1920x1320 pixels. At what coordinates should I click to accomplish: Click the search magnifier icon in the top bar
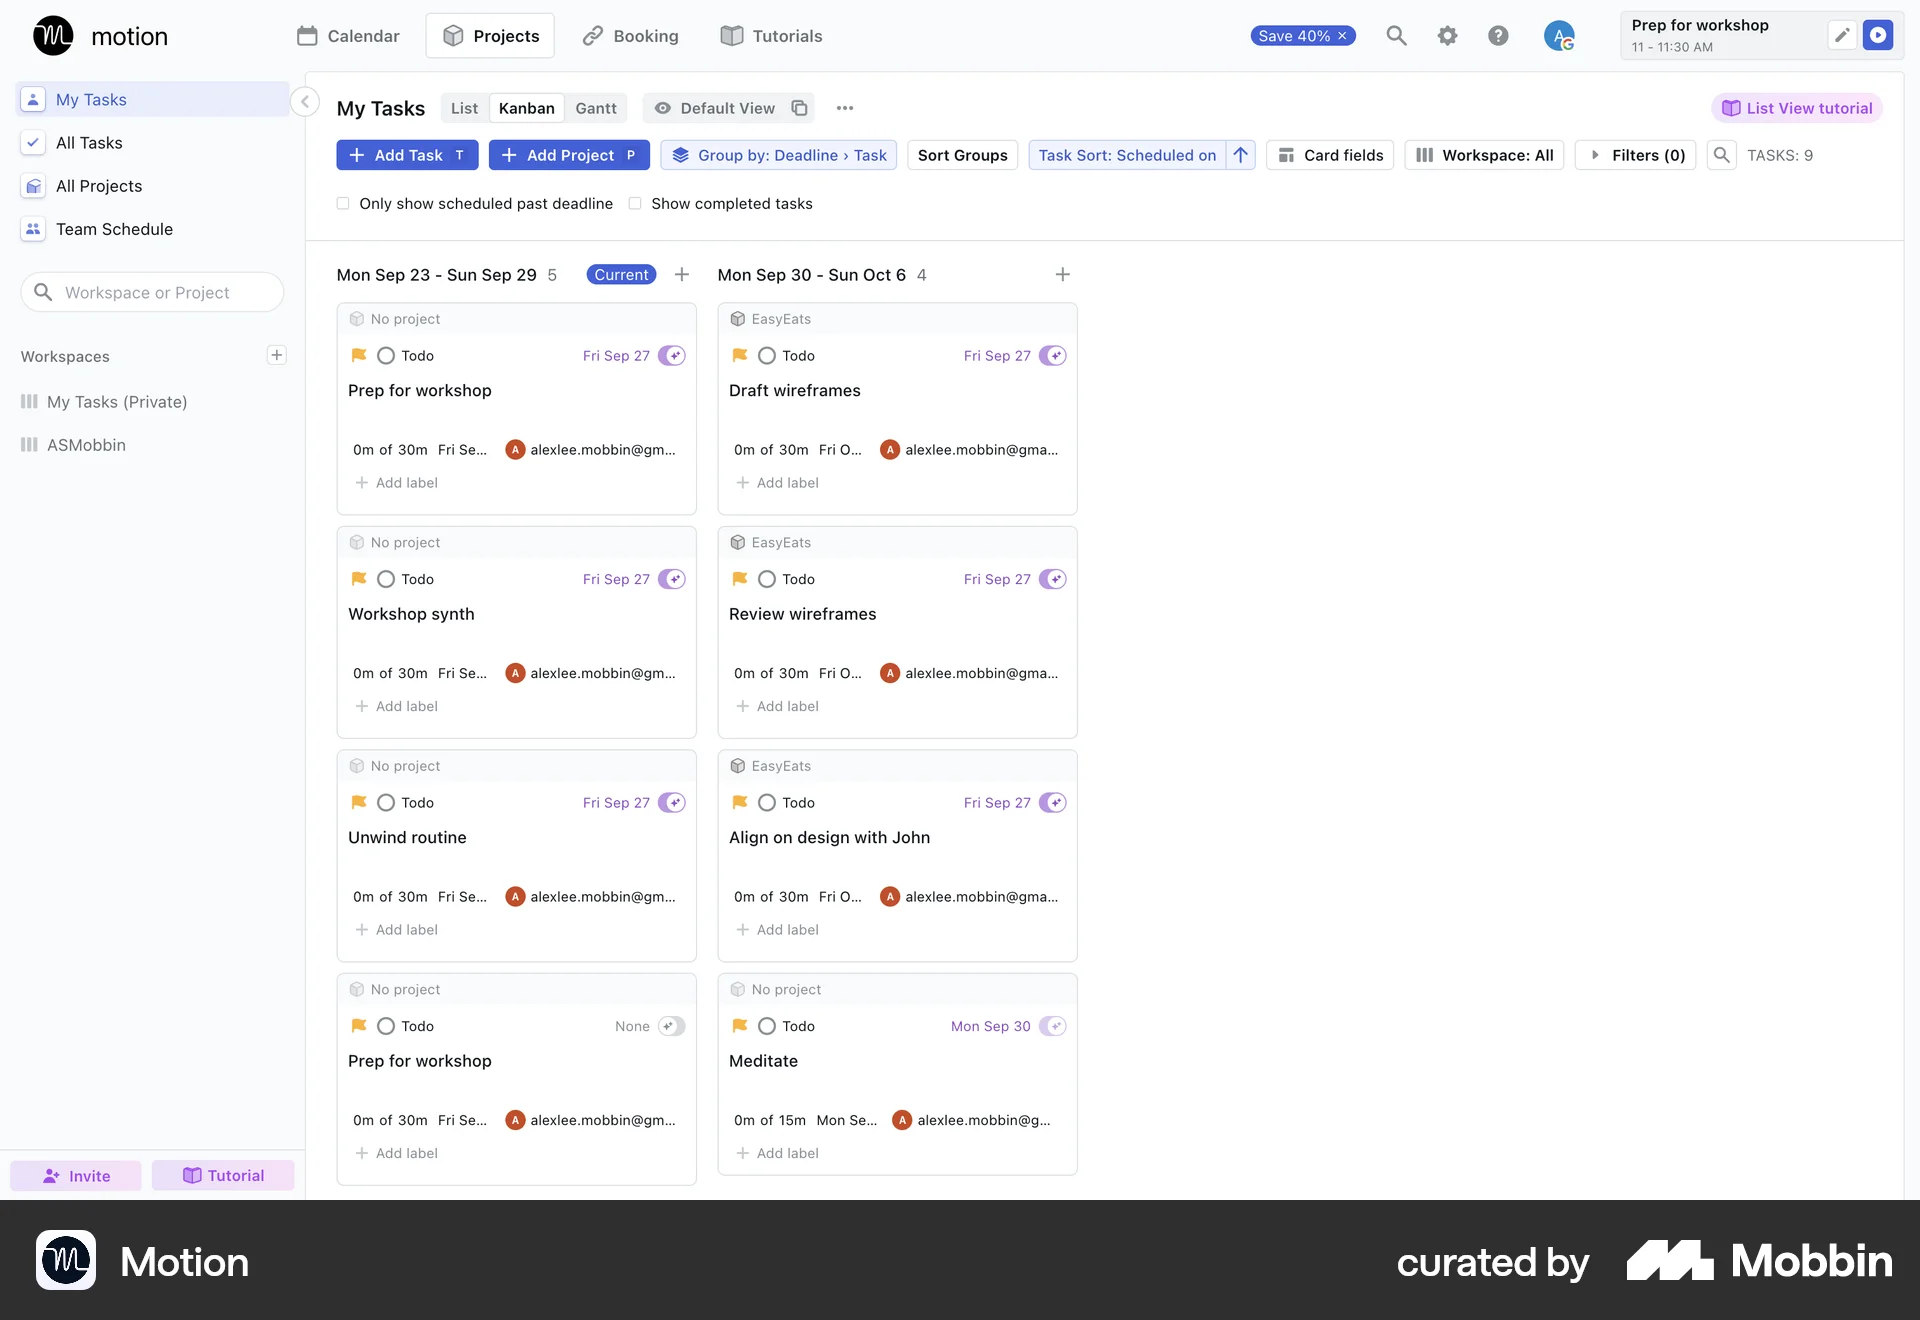[x=1396, y=35]
